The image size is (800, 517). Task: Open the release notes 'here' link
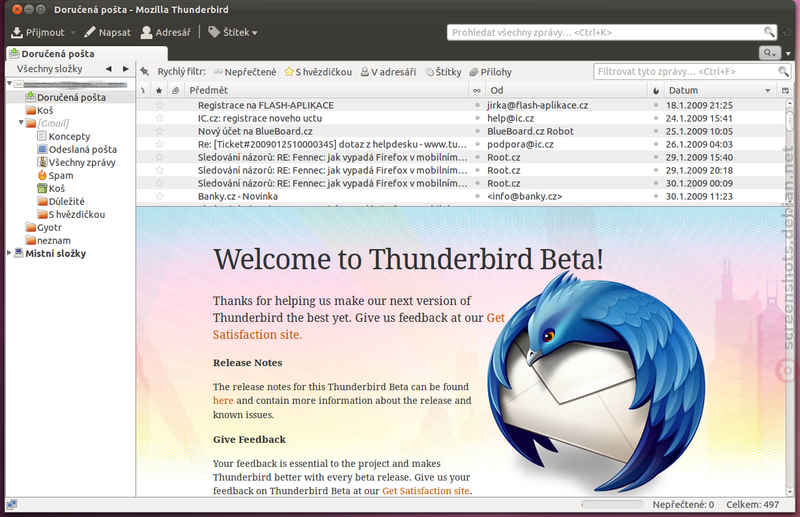[x=223, y=401]
